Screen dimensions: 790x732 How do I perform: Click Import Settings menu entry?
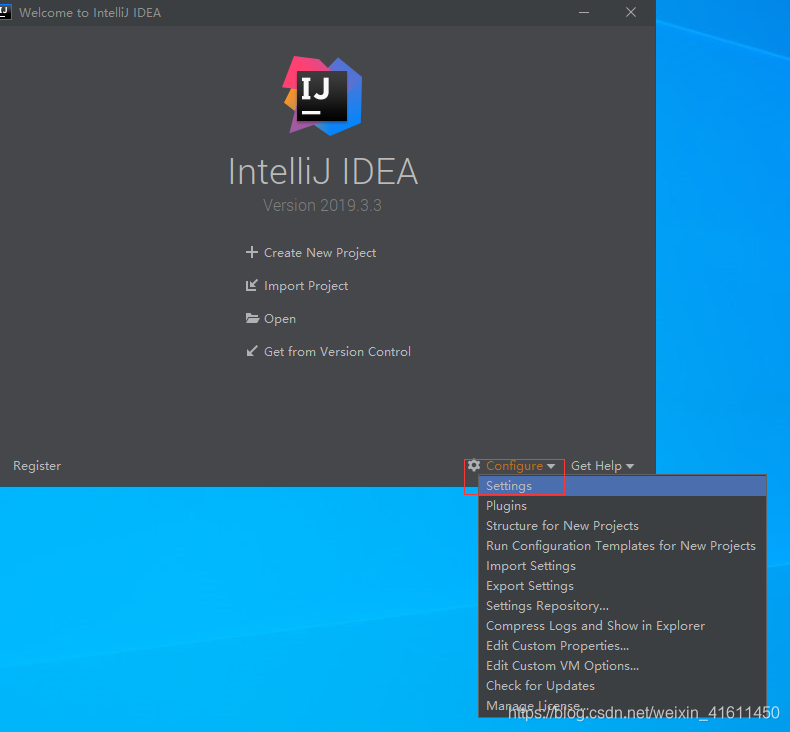[622, 566]
